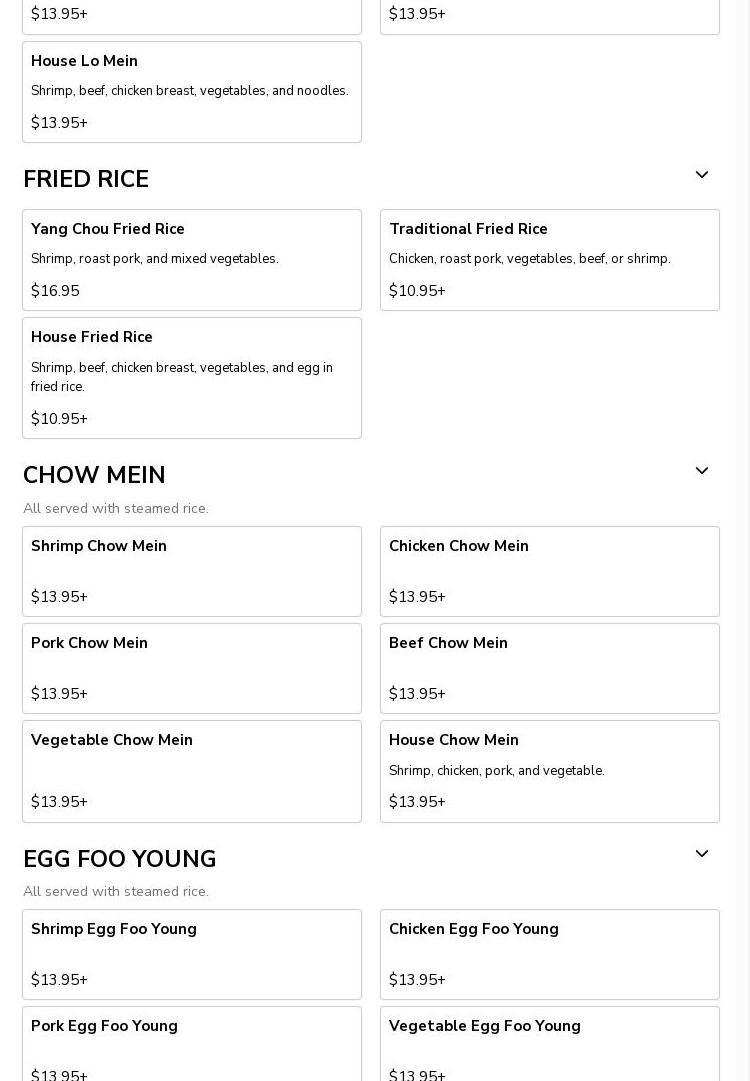Collapse the Fried Rice section chevron

[702, 175]
